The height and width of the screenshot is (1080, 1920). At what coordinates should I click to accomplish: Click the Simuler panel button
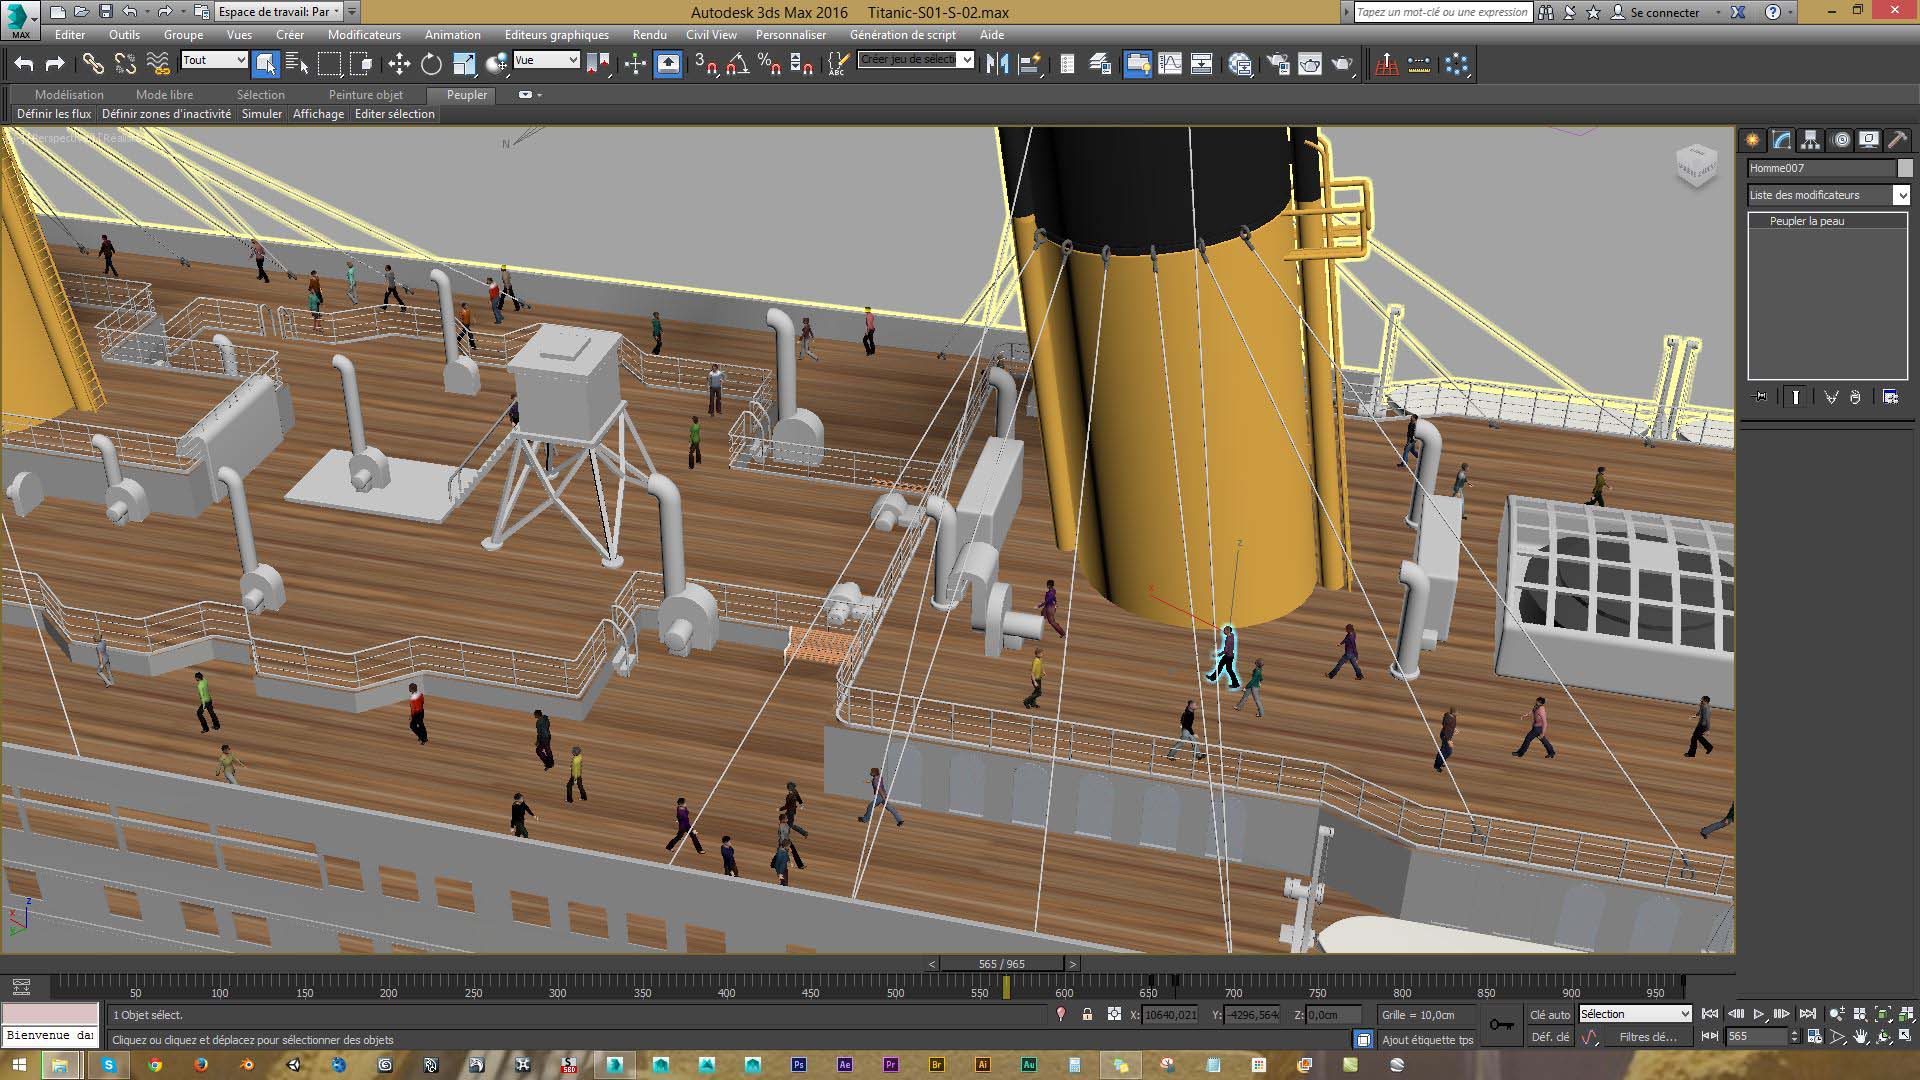point(262,114)
